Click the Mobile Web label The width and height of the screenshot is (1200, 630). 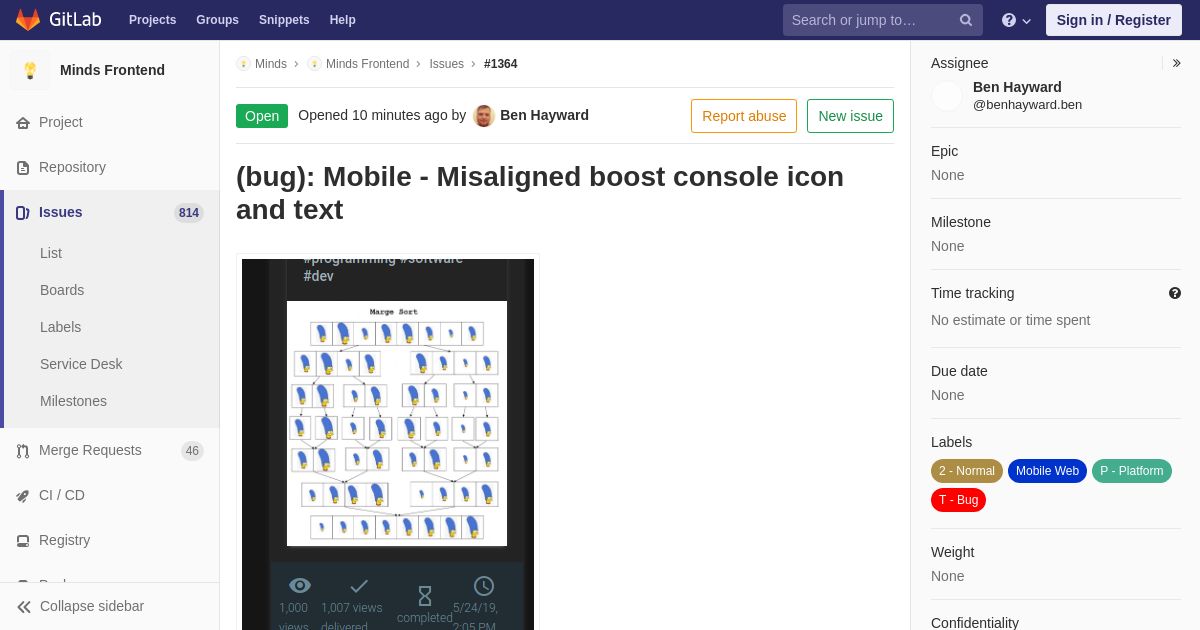pyautogui.click(x=1047, y=471)
